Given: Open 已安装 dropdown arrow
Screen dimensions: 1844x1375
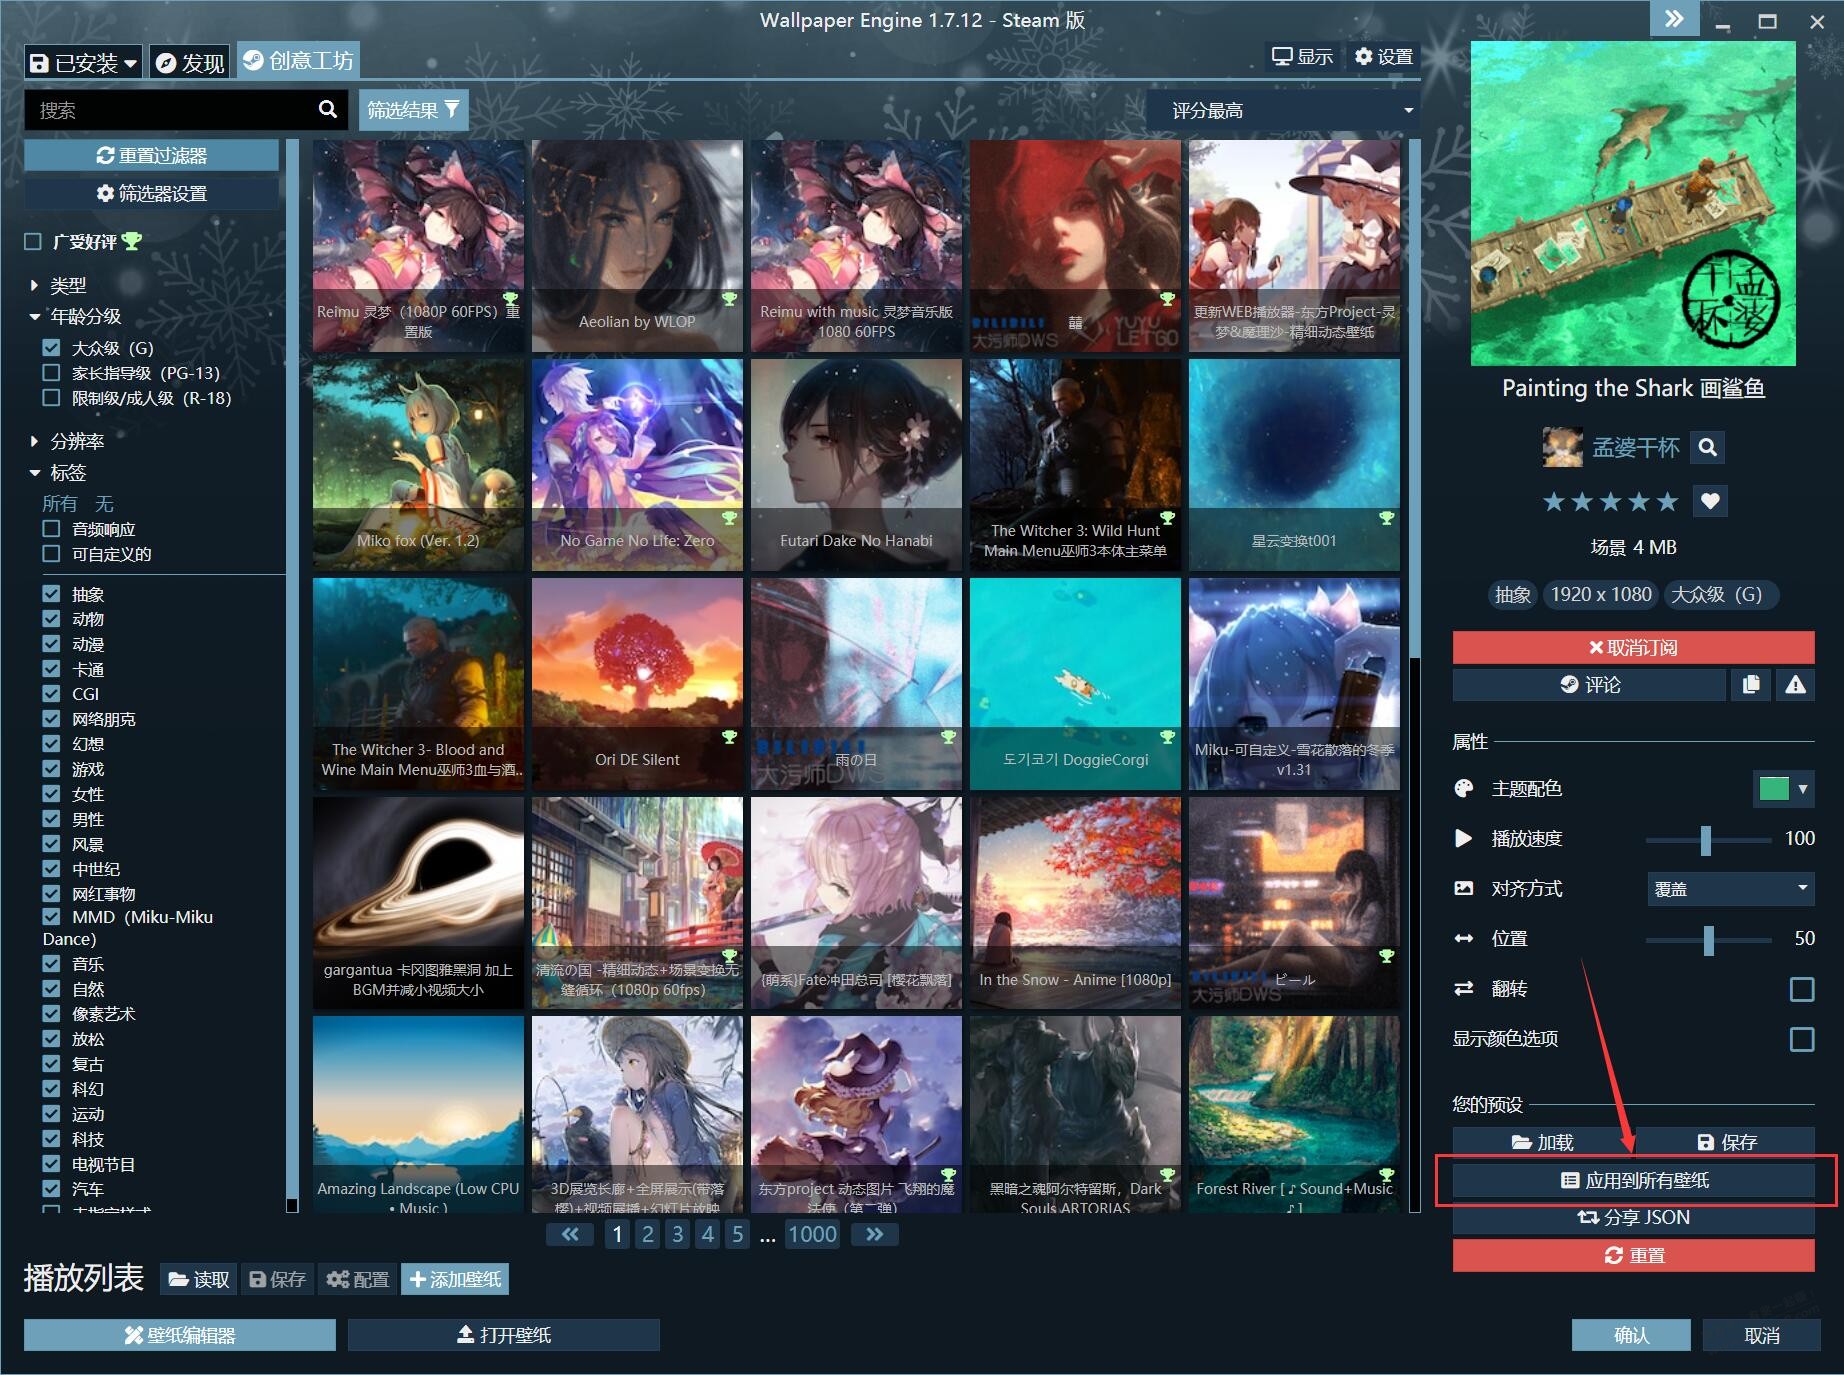Looking at the screenshot, I should 130,63.
